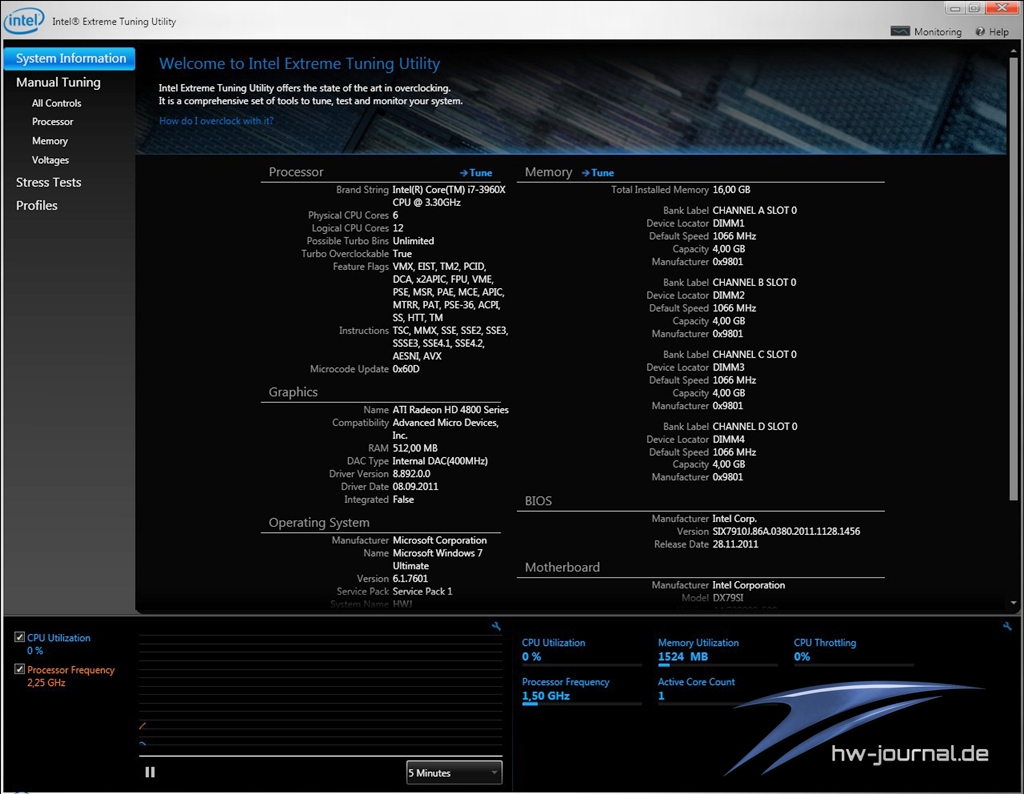Viewport: 1024px width, 794px height.
Task: Click Total Installed Memory value 16,00 GB
Action: (731, 190)
